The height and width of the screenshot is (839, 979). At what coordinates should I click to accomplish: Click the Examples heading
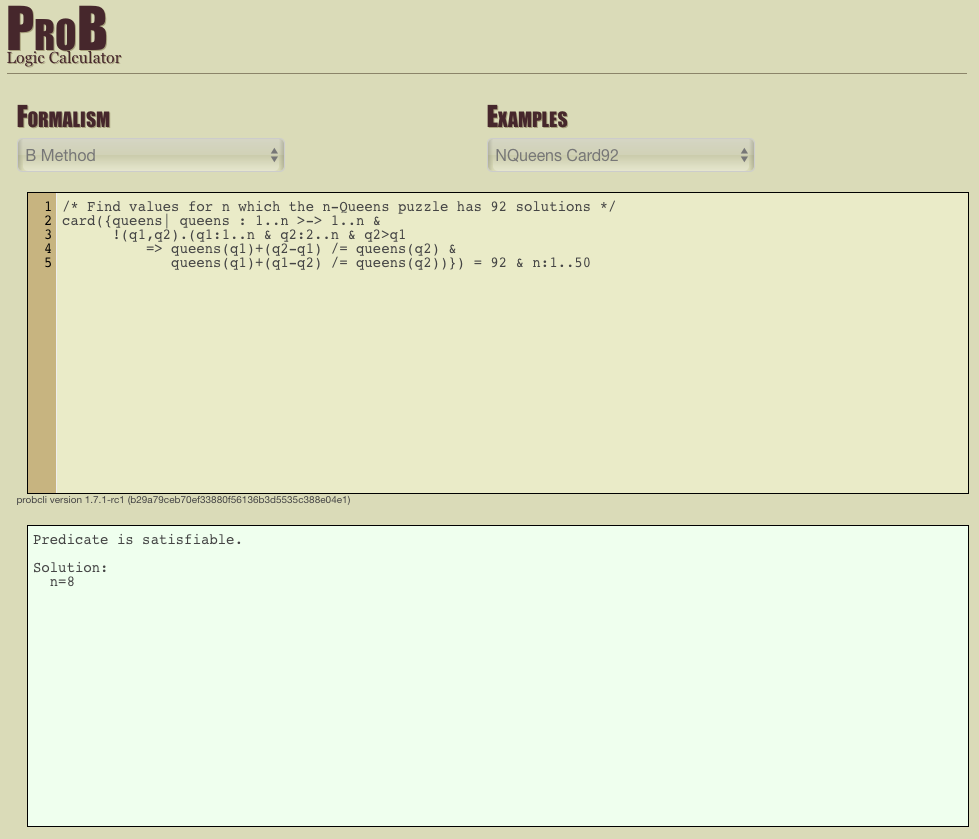click(x=527, y=118)
